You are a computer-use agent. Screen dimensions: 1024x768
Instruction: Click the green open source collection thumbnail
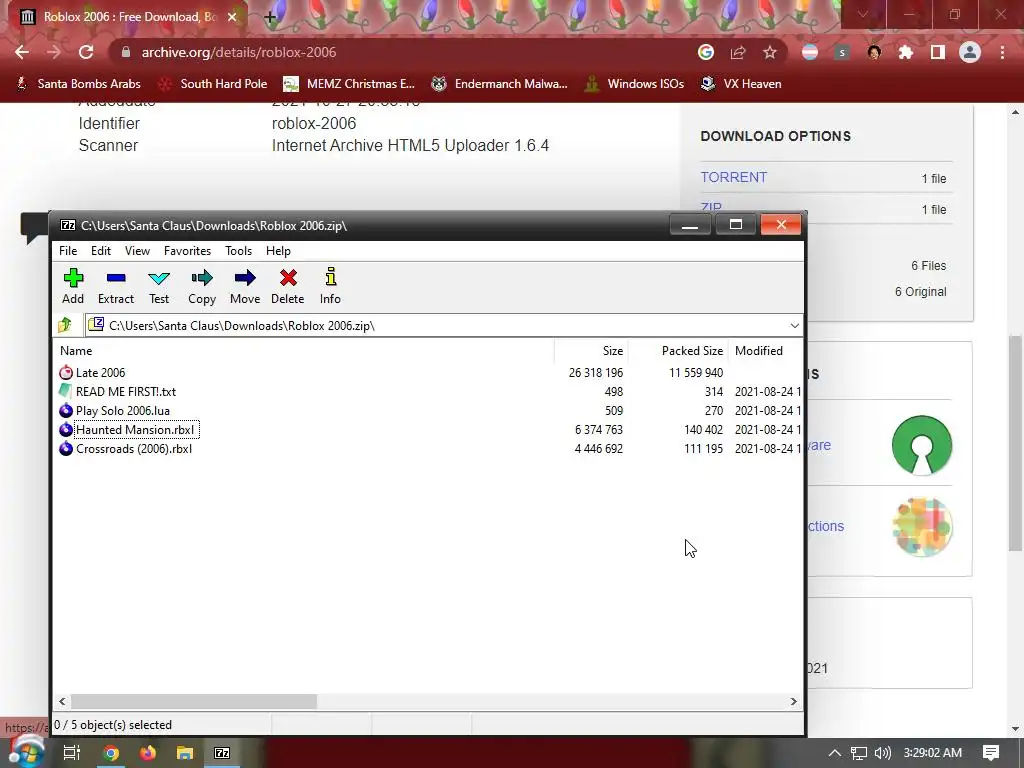click(x=921, y=445)
